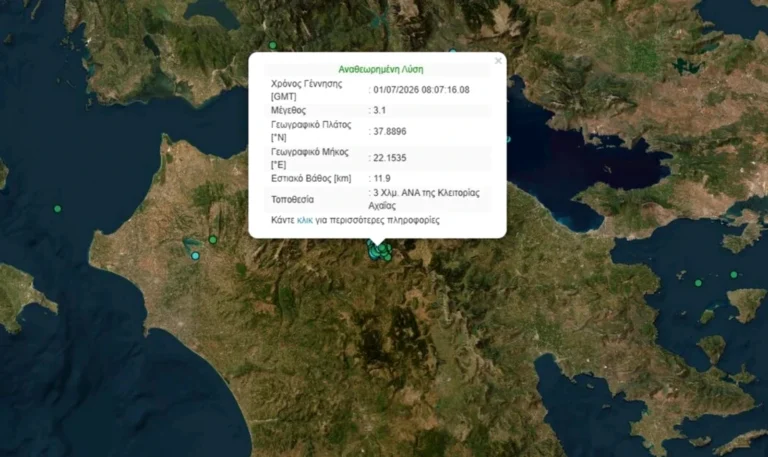Screen dimensions: 768x457
Task: Click the large lake at map's top edge
Action: click(x=212, y=13)
